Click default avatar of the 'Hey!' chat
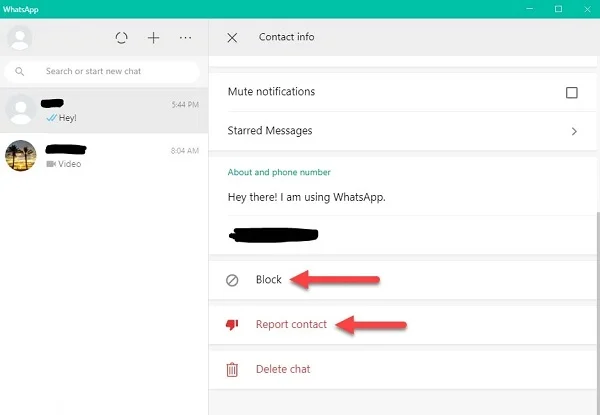The height and width of the screenshot is (415, 600). pyautogui.click(x=21, y=110)
